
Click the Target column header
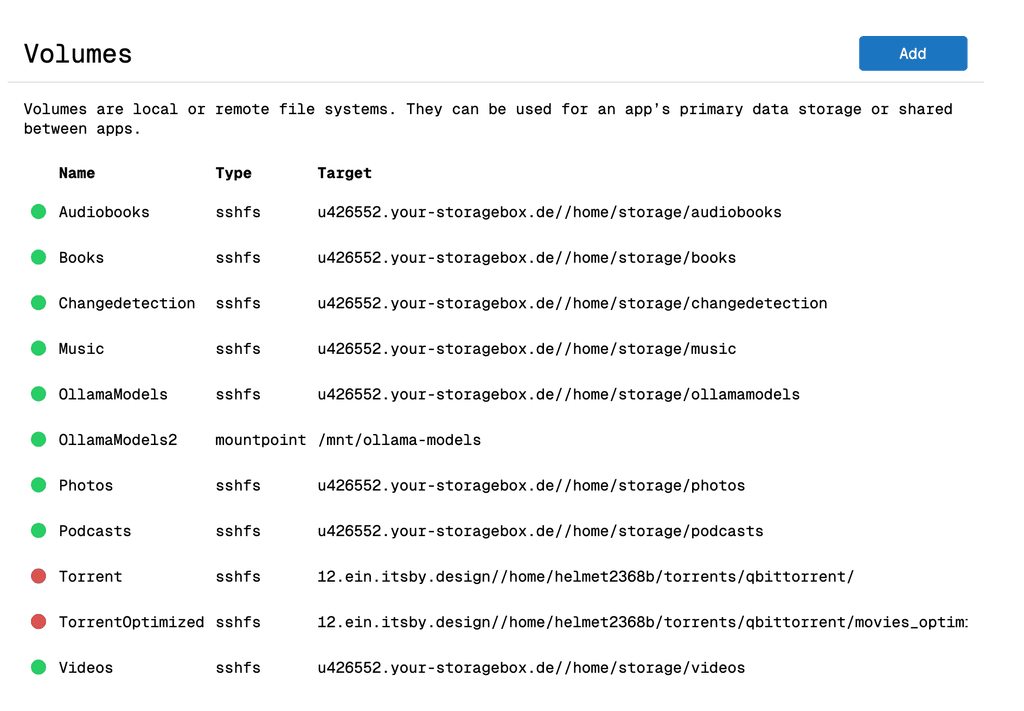pyautogui.click(x=344, y=173)
